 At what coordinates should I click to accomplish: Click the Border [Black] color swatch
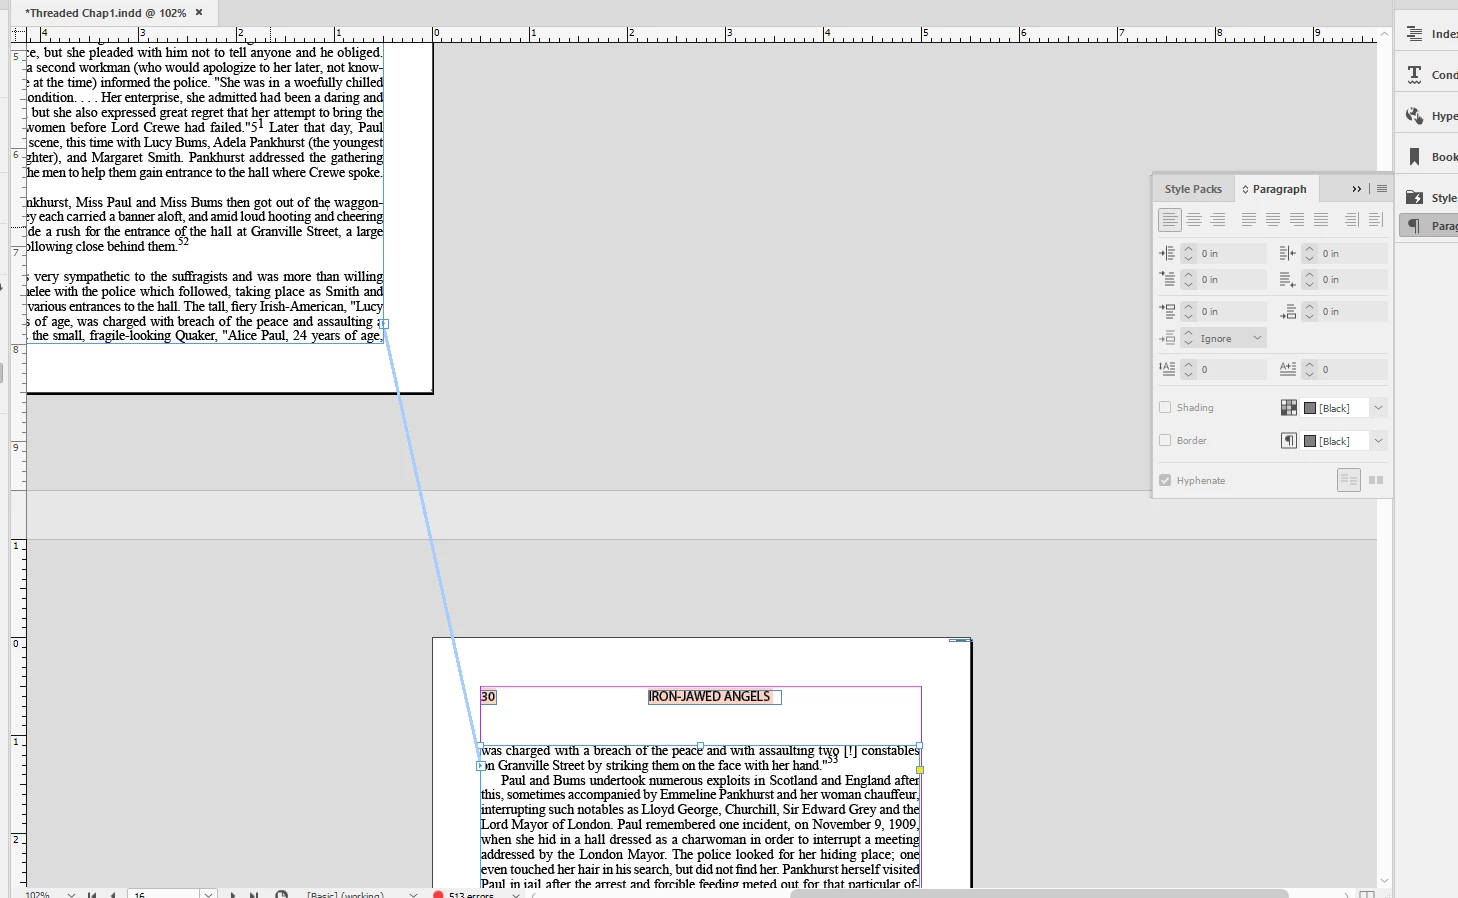click(1310, 441)
